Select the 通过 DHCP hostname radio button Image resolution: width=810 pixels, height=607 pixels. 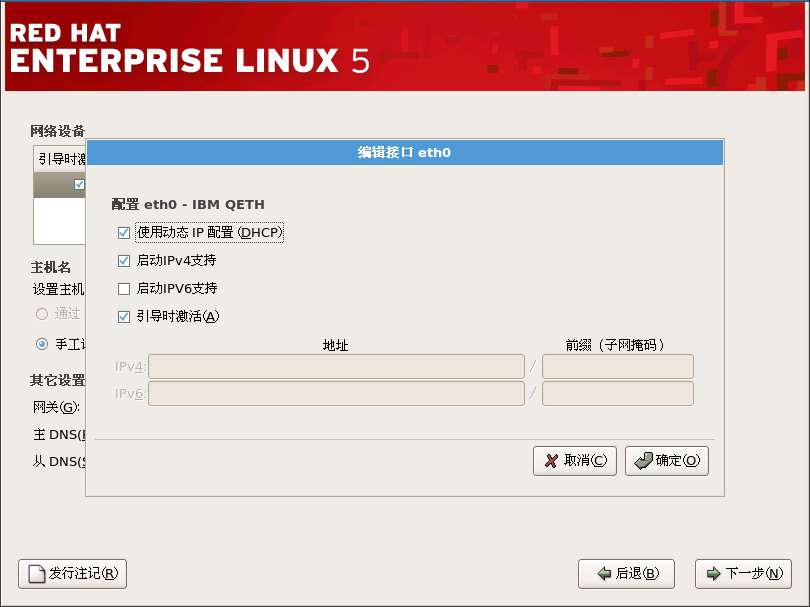click(42, 314)
